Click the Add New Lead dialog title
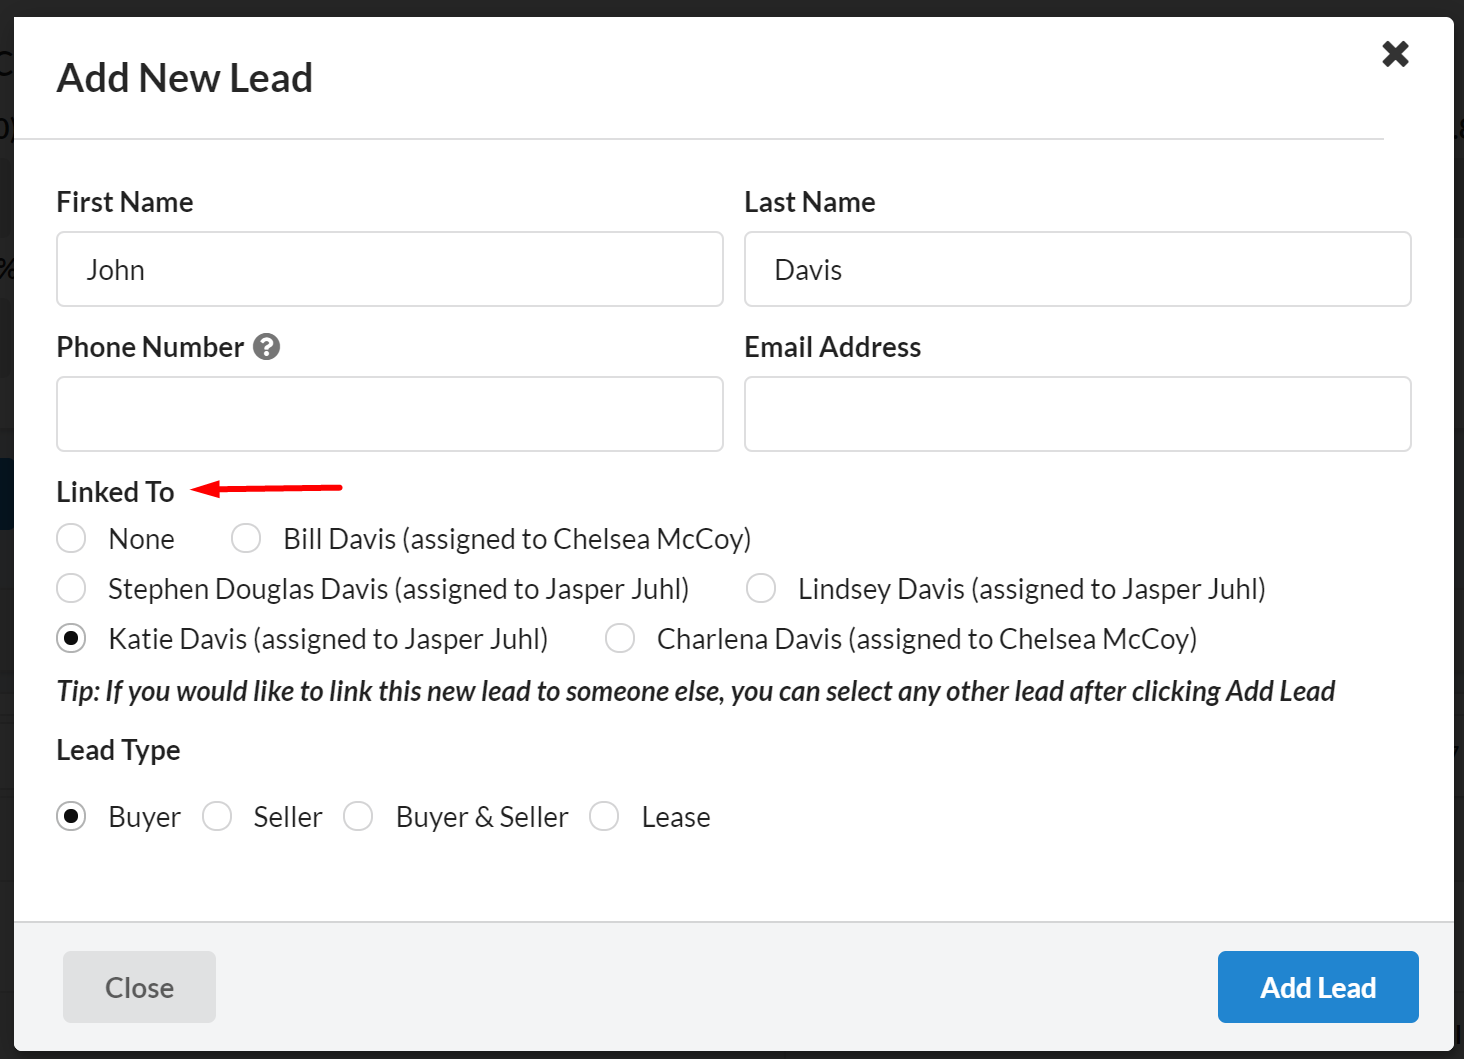Image resolution: width=1464 pixels, height=1059 pixels. coord(185,78)
